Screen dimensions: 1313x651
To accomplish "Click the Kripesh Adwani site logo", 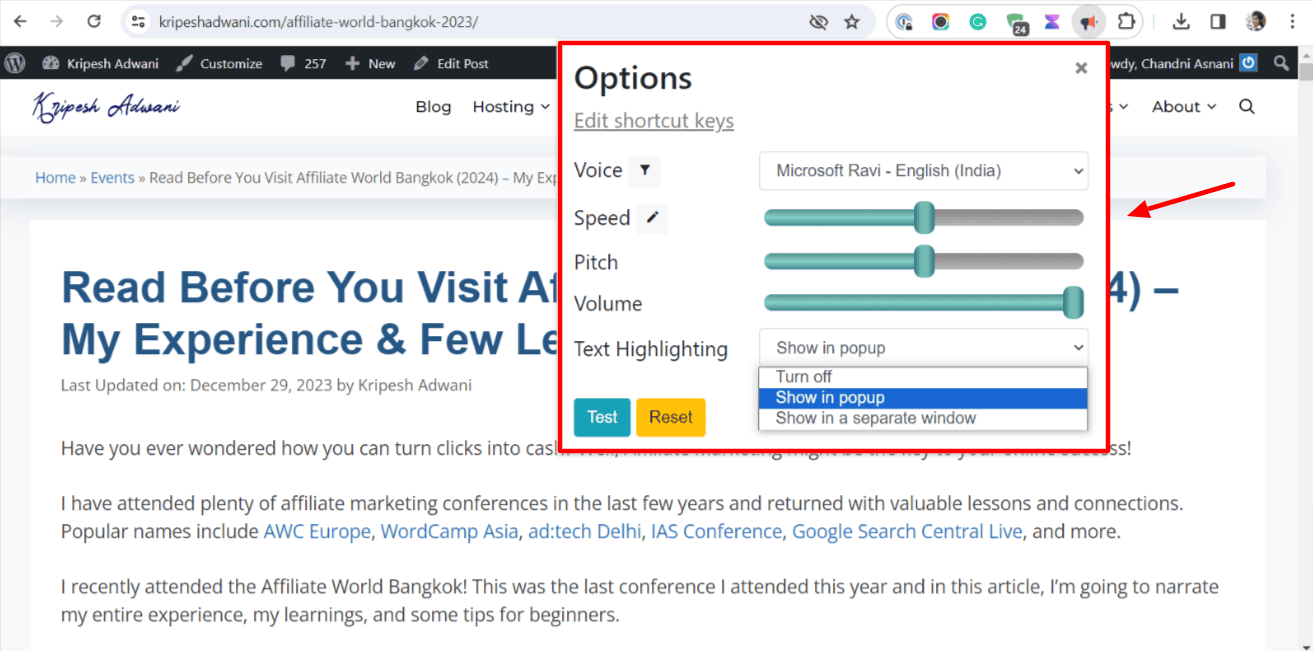I will coord(106,106).
